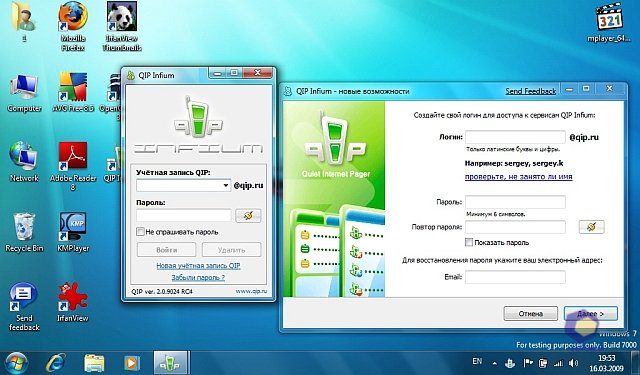640x375 pixels.
Task: Open the Mozilla Firefox desktop shortcut
Action: click(x=73, y=26)
